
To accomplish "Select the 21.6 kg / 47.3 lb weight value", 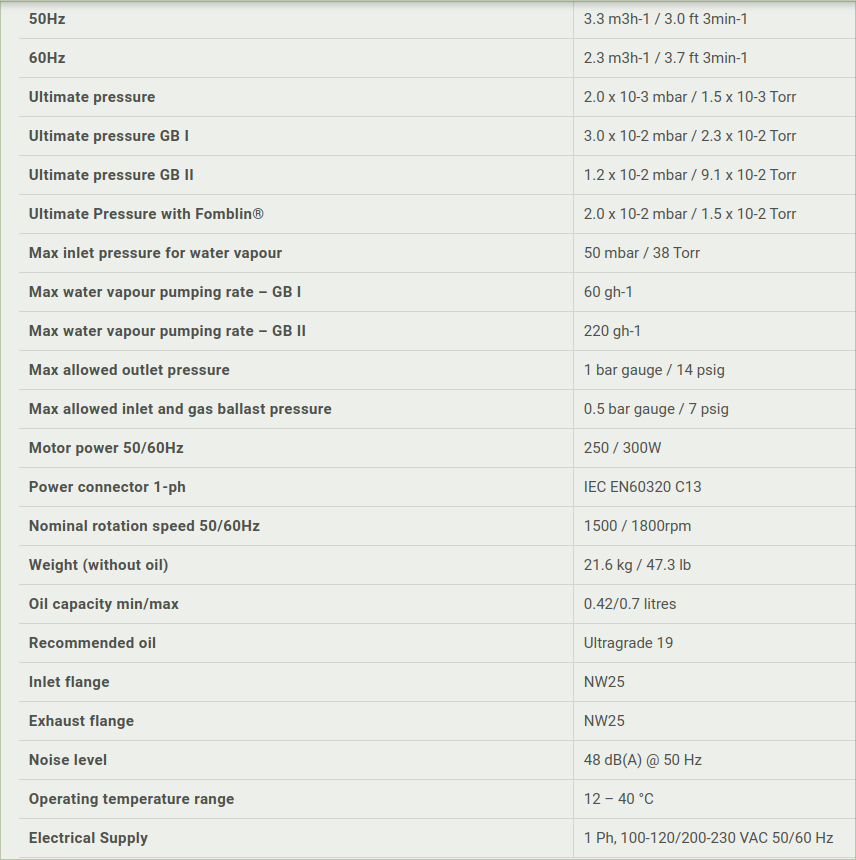I will tap(637, 565).
